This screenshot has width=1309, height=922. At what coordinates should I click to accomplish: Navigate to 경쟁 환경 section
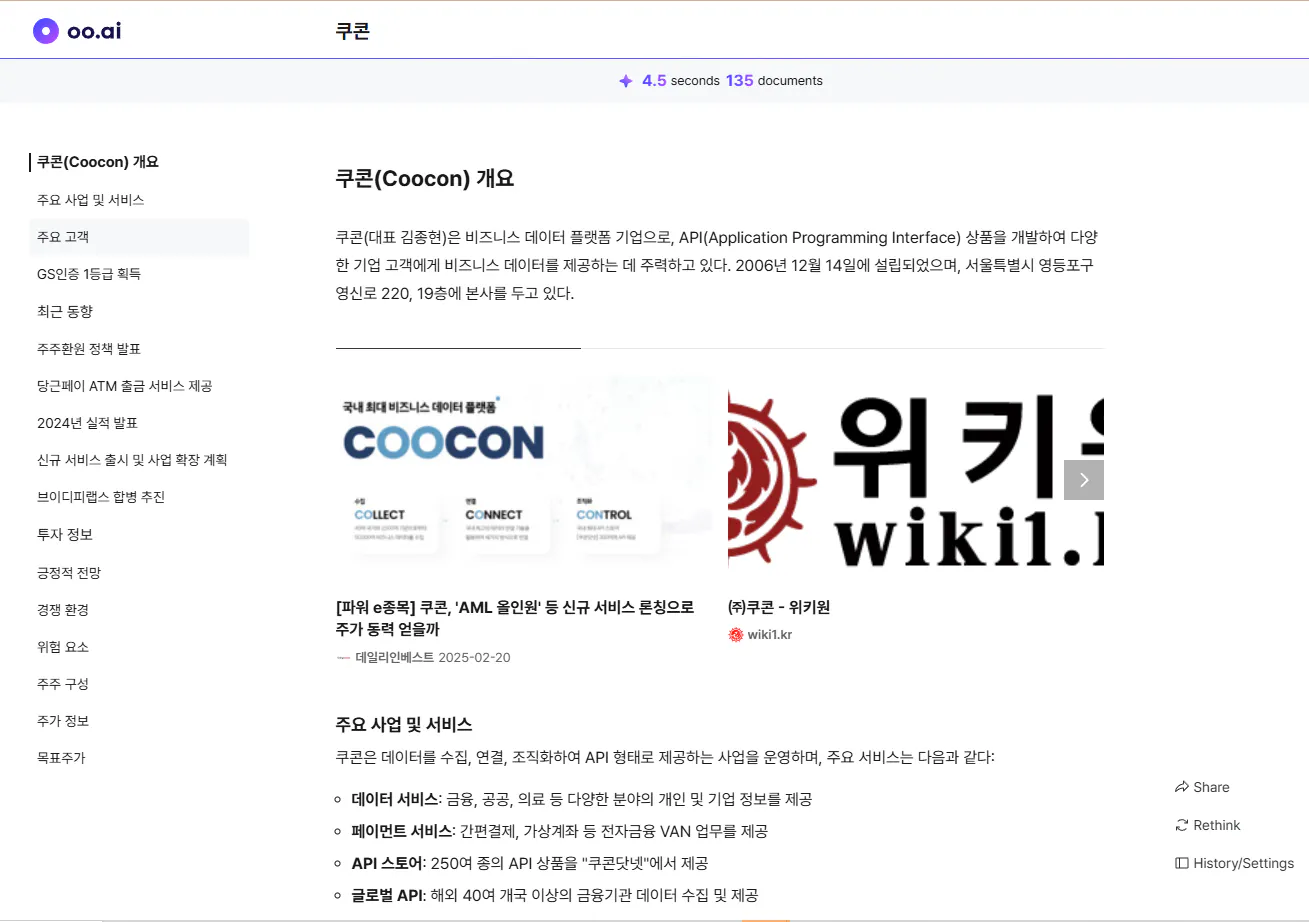(63, 610)
